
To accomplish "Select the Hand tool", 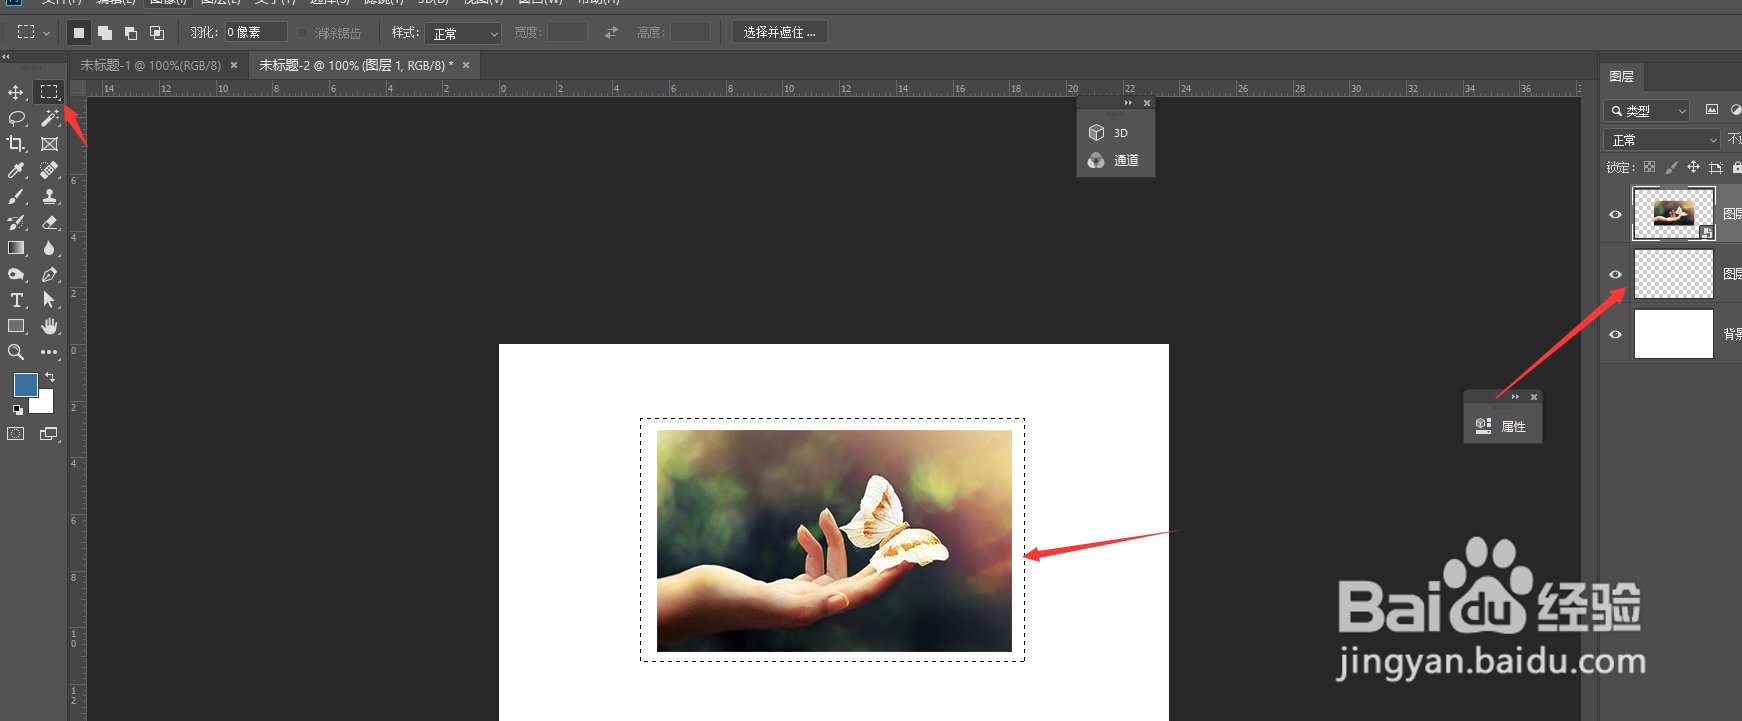I will (49, 326).
